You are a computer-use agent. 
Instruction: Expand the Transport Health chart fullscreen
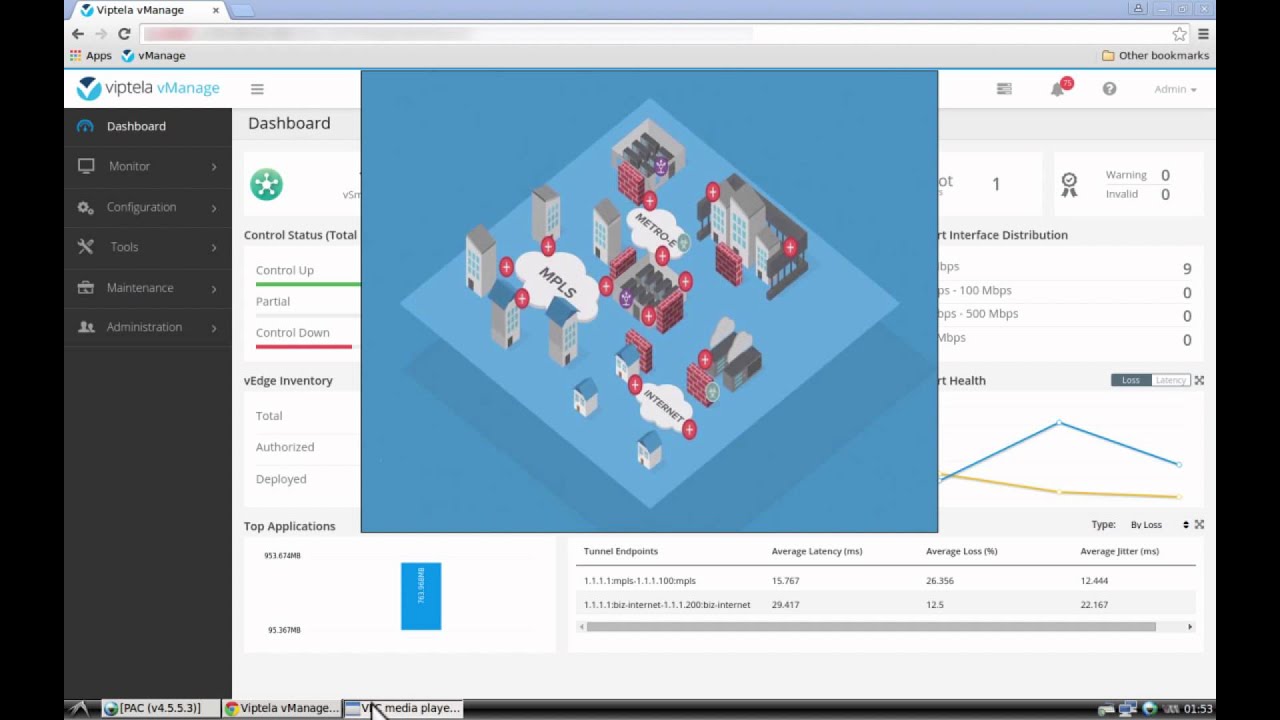coord(1199,380)
